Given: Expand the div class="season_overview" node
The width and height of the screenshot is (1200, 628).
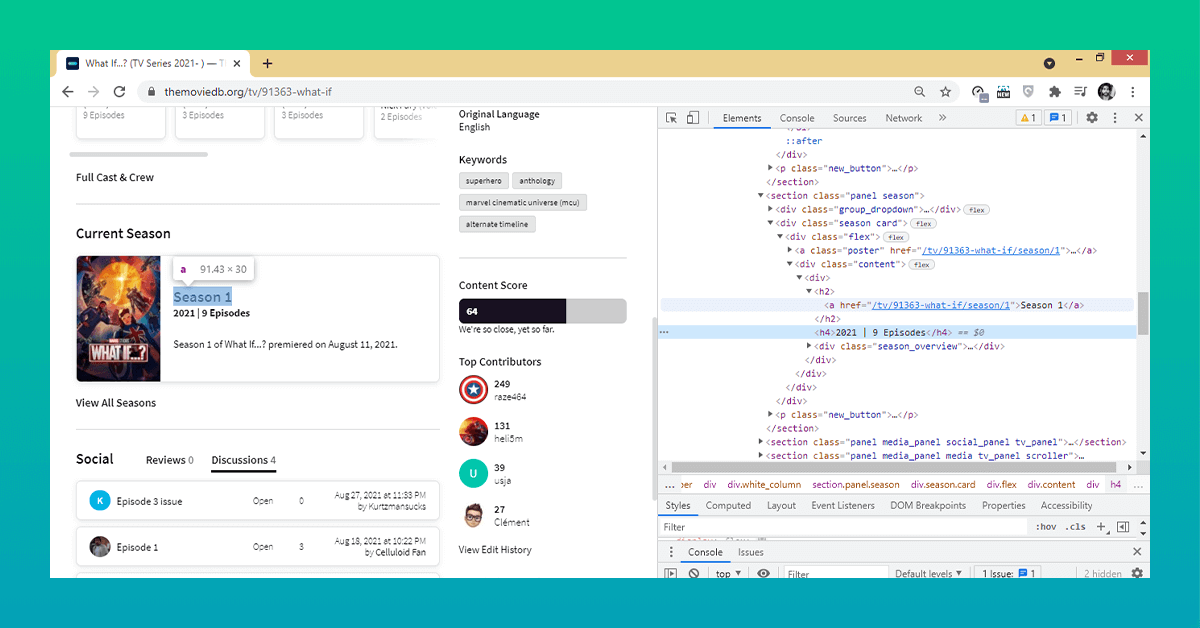Looking at the screenshot, I should pos(809,346).
